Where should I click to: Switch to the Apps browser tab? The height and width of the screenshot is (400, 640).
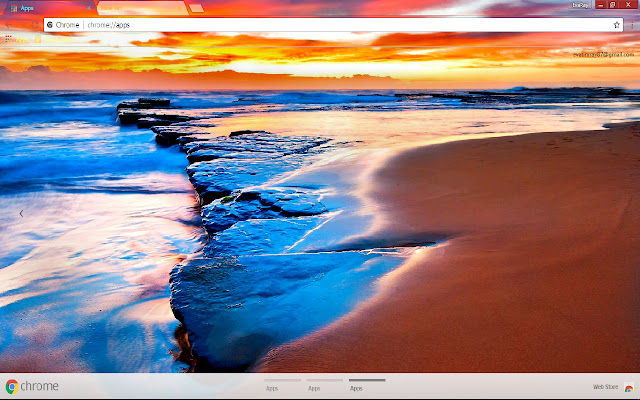pyautogui.click(x=49, y=8)
